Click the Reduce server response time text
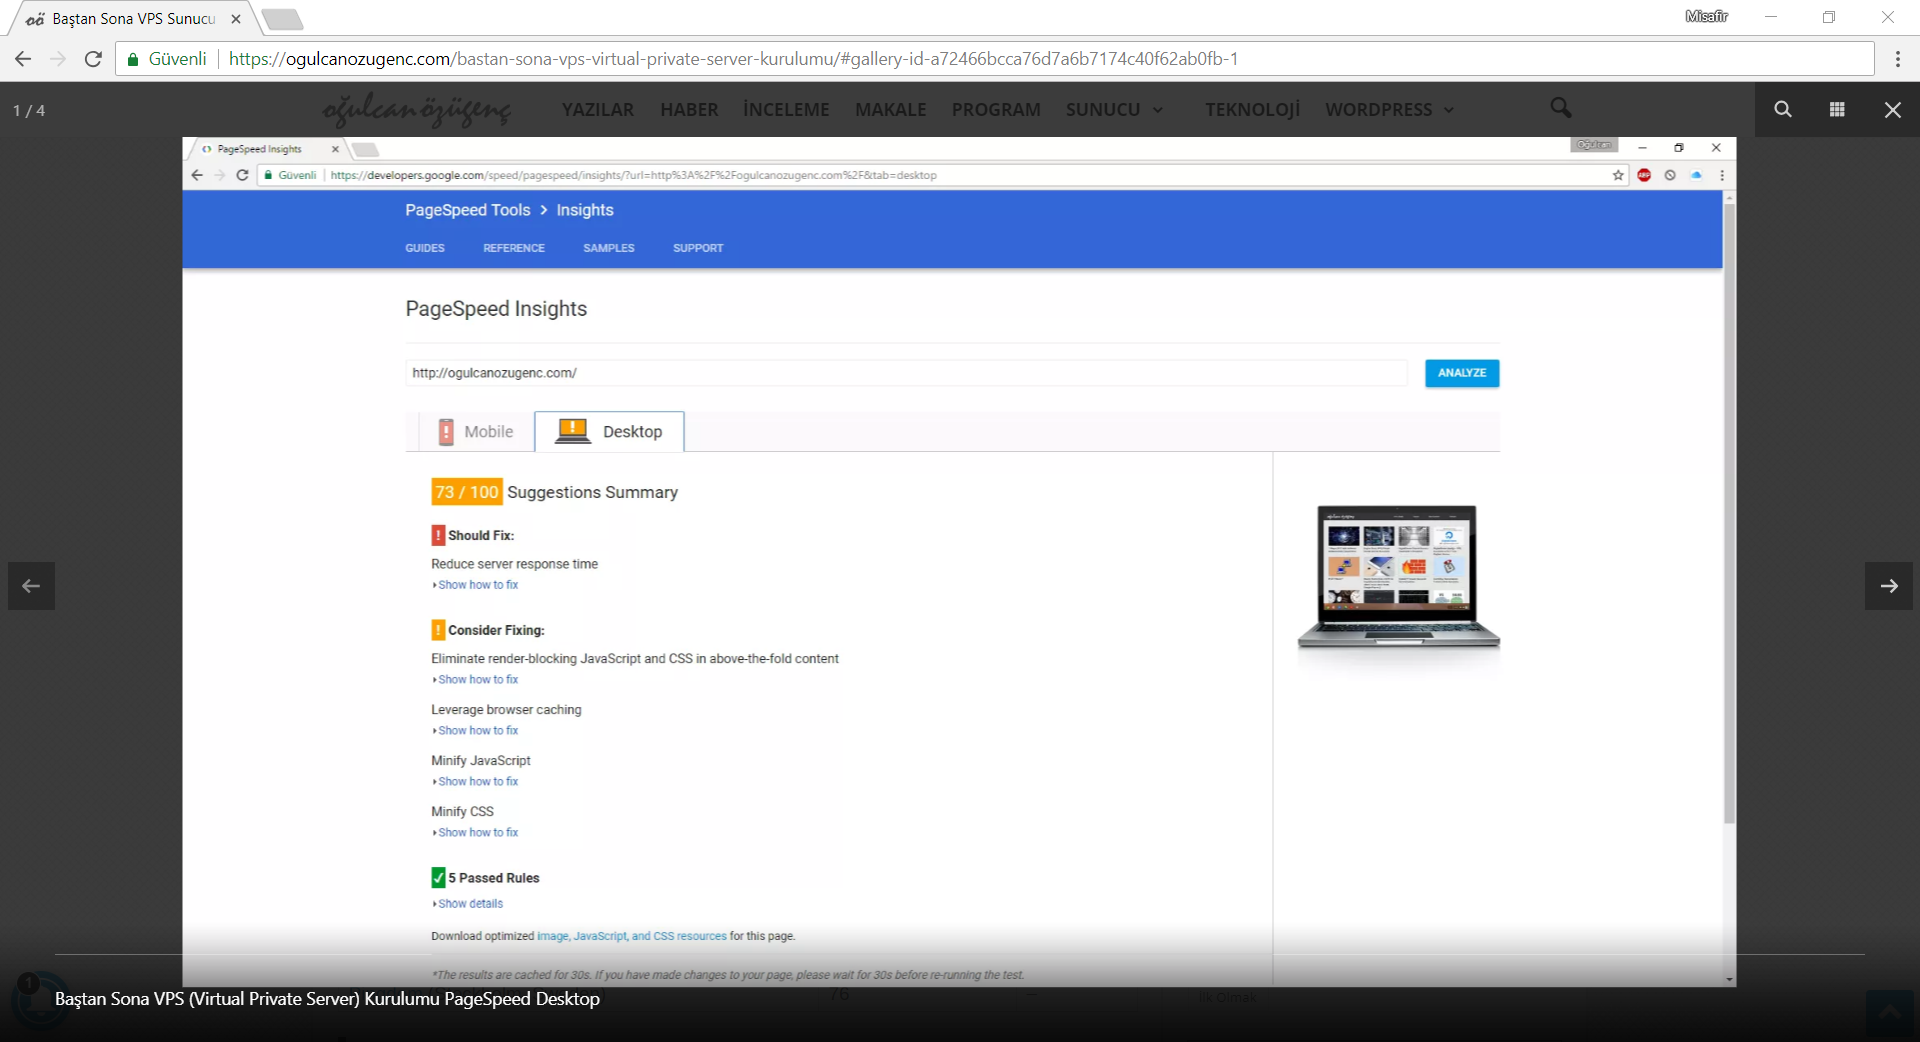The width and height of the screenshot is (1920, 1042). pyautogui.click(x=514, y=565)
